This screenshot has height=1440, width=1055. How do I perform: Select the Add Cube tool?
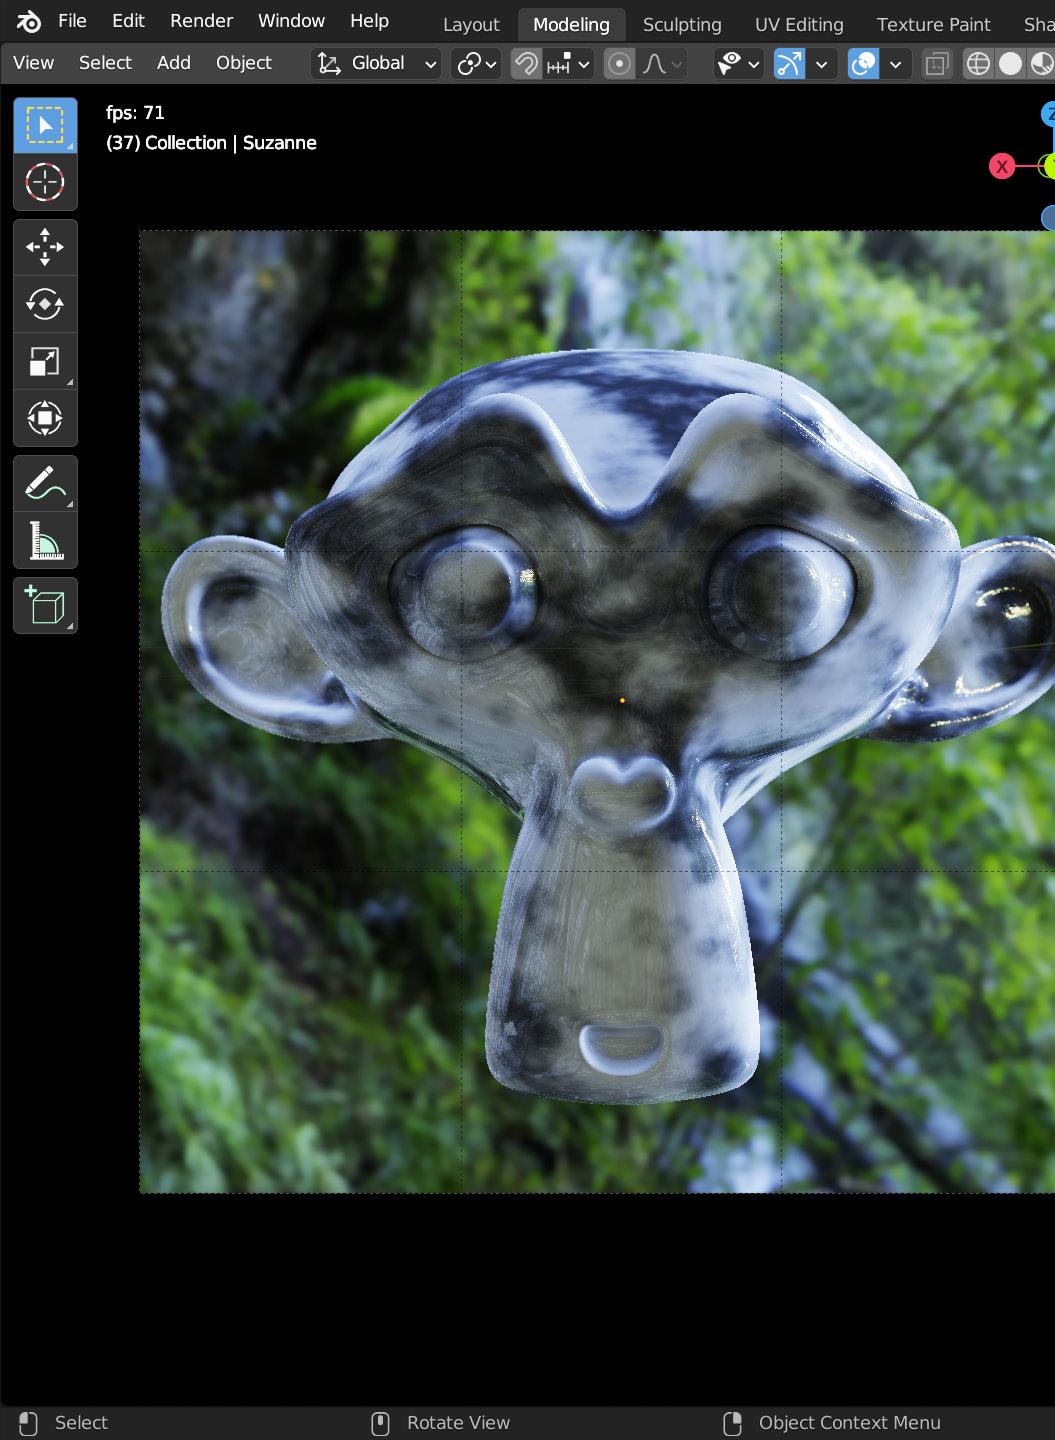[45, 606]
